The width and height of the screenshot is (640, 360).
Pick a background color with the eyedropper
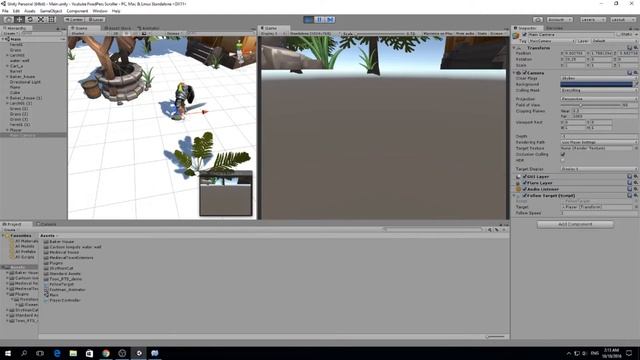636,84
